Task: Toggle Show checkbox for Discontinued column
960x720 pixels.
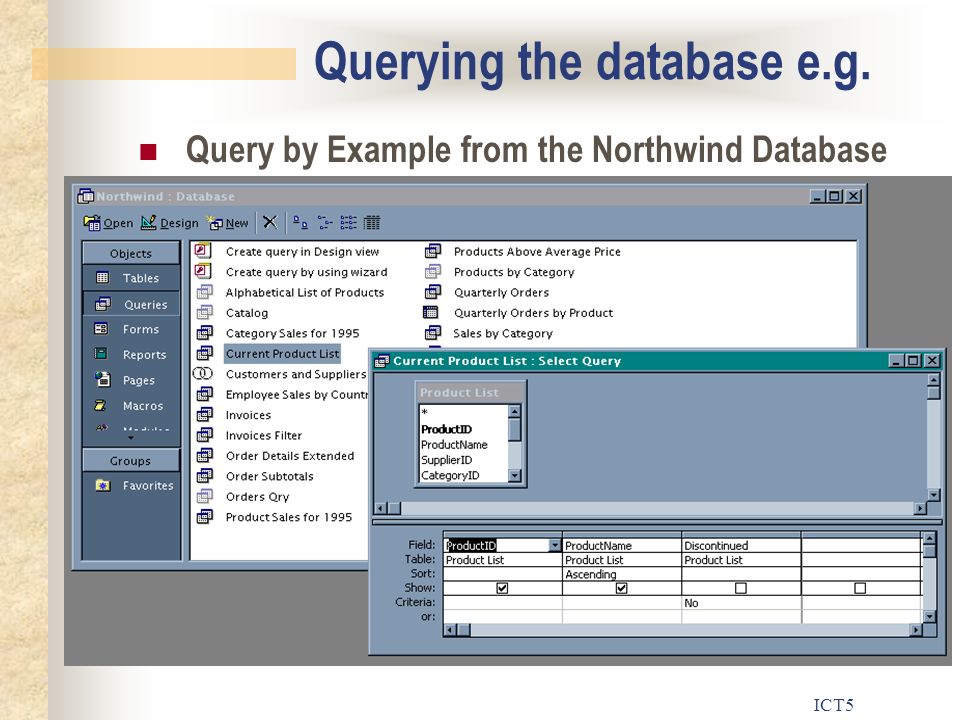Action: click(741, 588)
